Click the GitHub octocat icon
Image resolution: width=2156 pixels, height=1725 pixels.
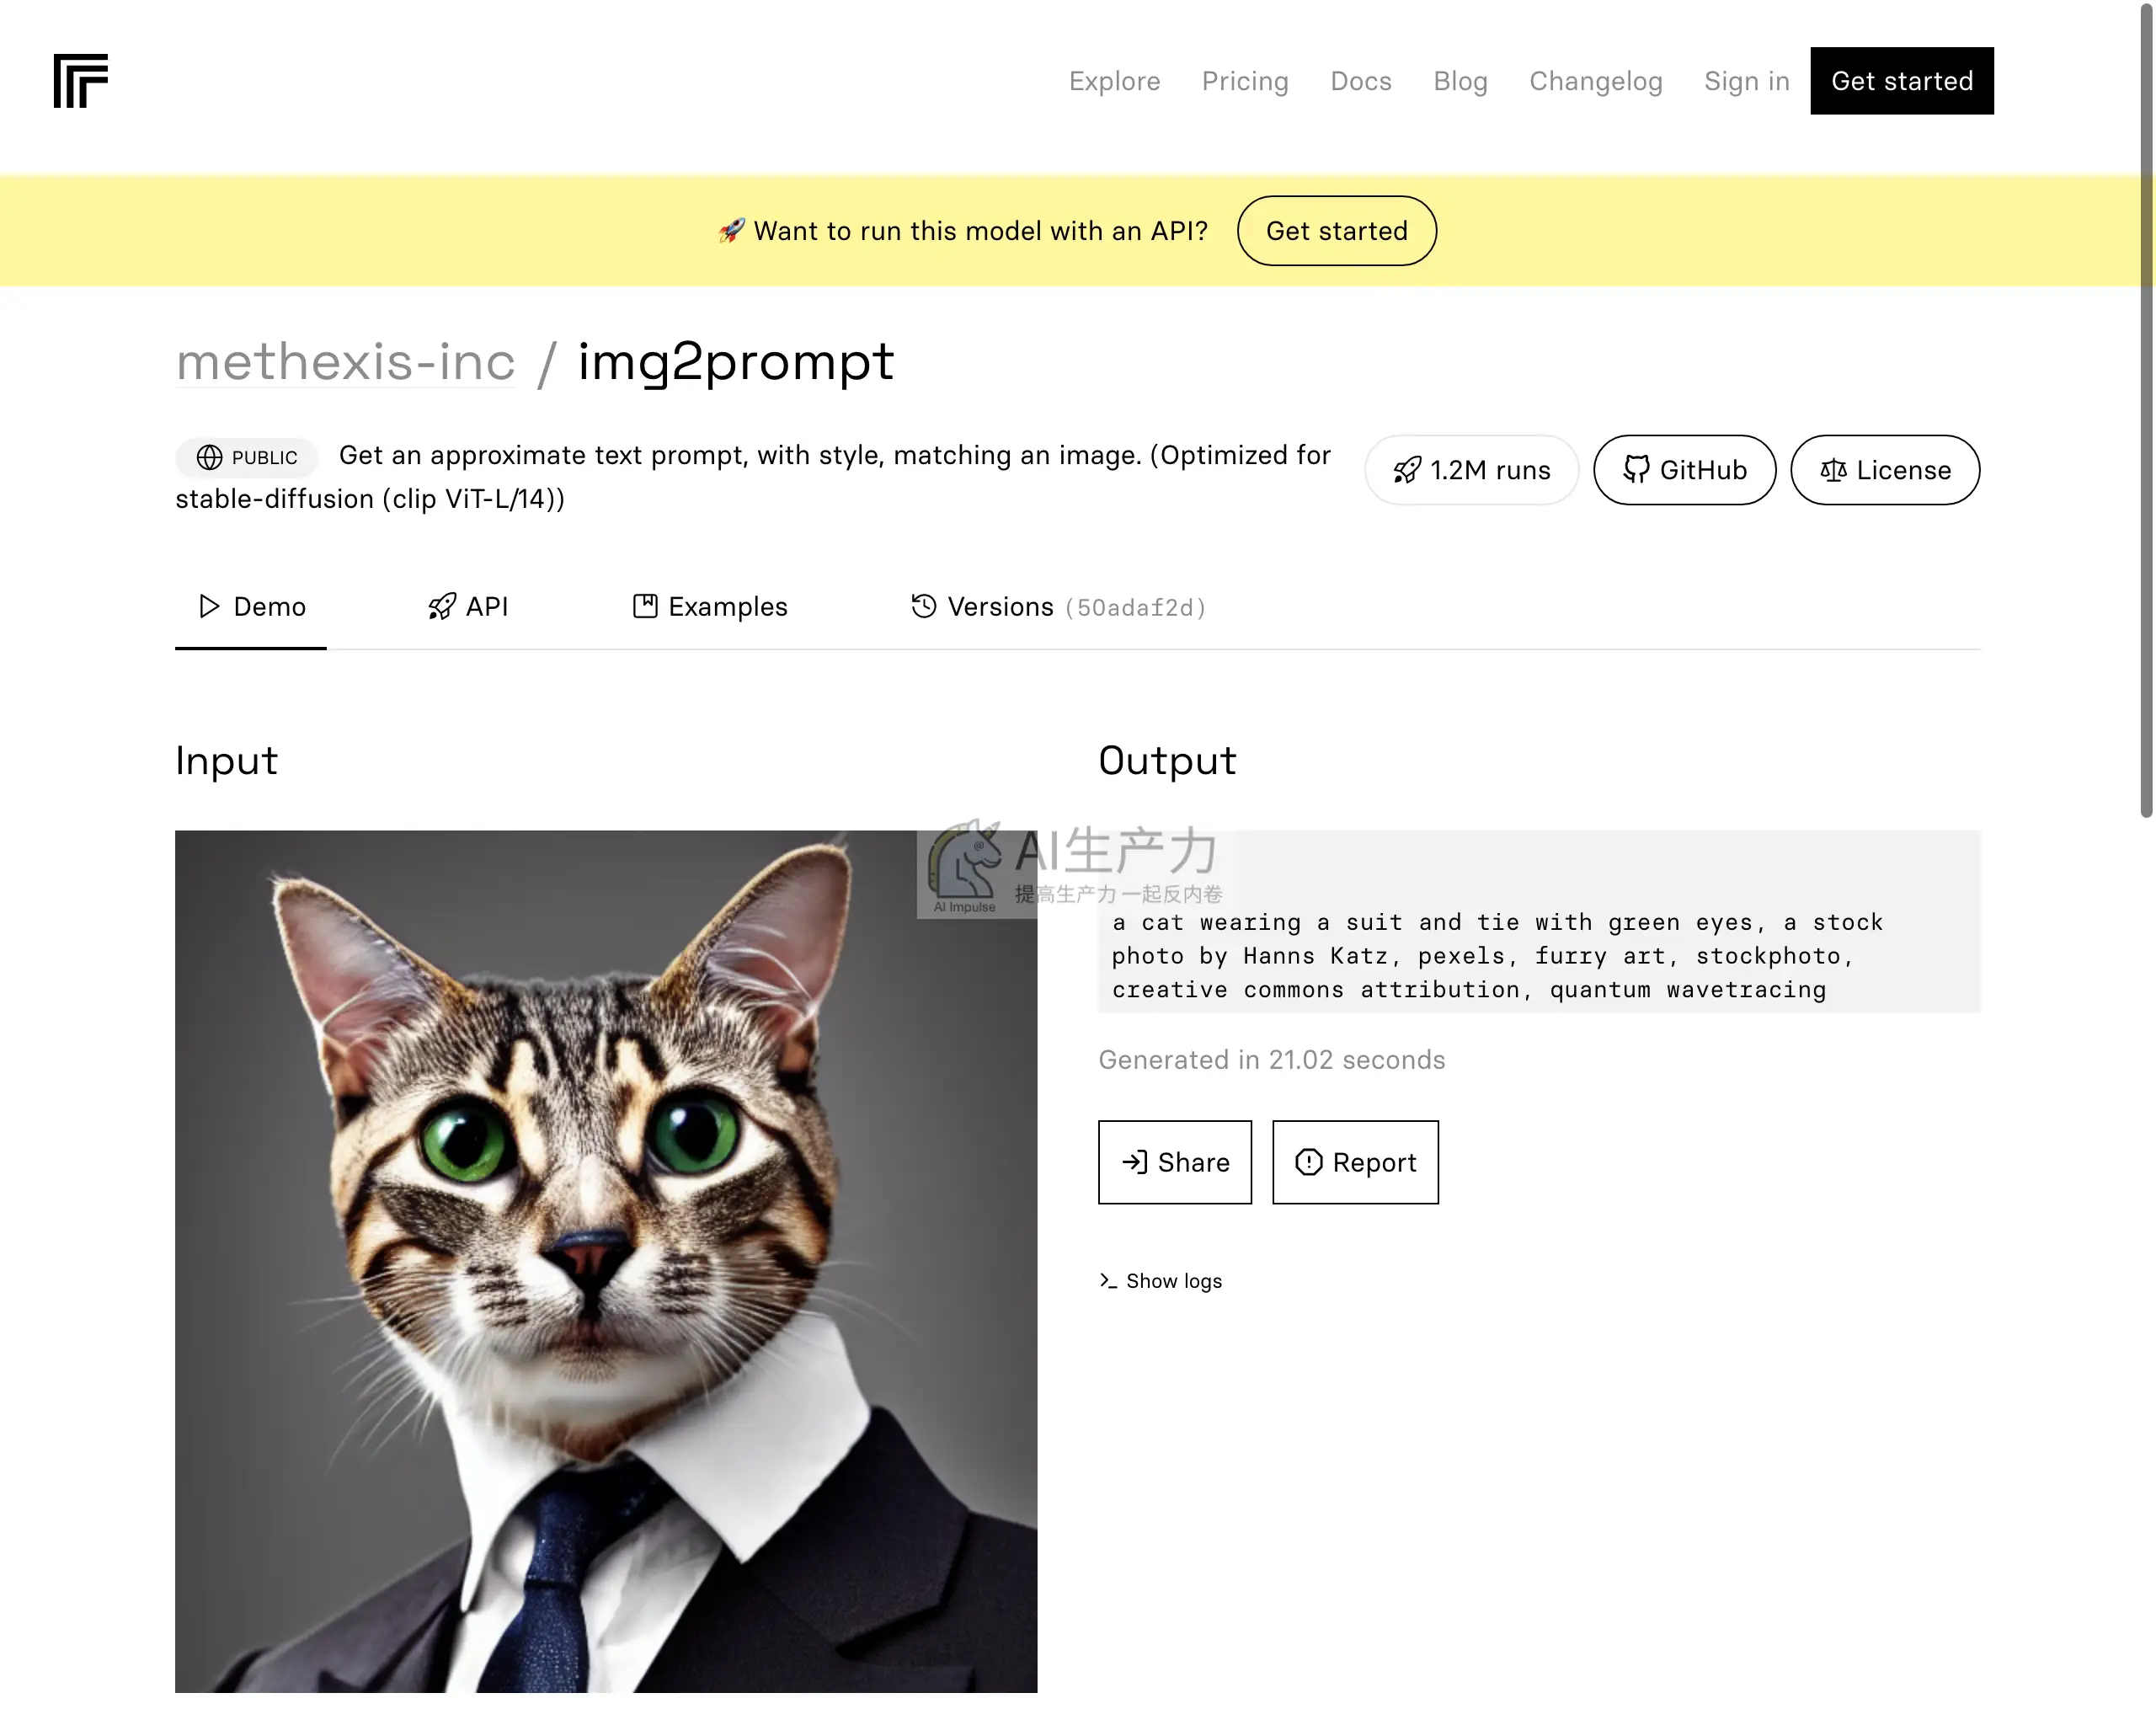pyautogui.click(x=1636, y=469)
